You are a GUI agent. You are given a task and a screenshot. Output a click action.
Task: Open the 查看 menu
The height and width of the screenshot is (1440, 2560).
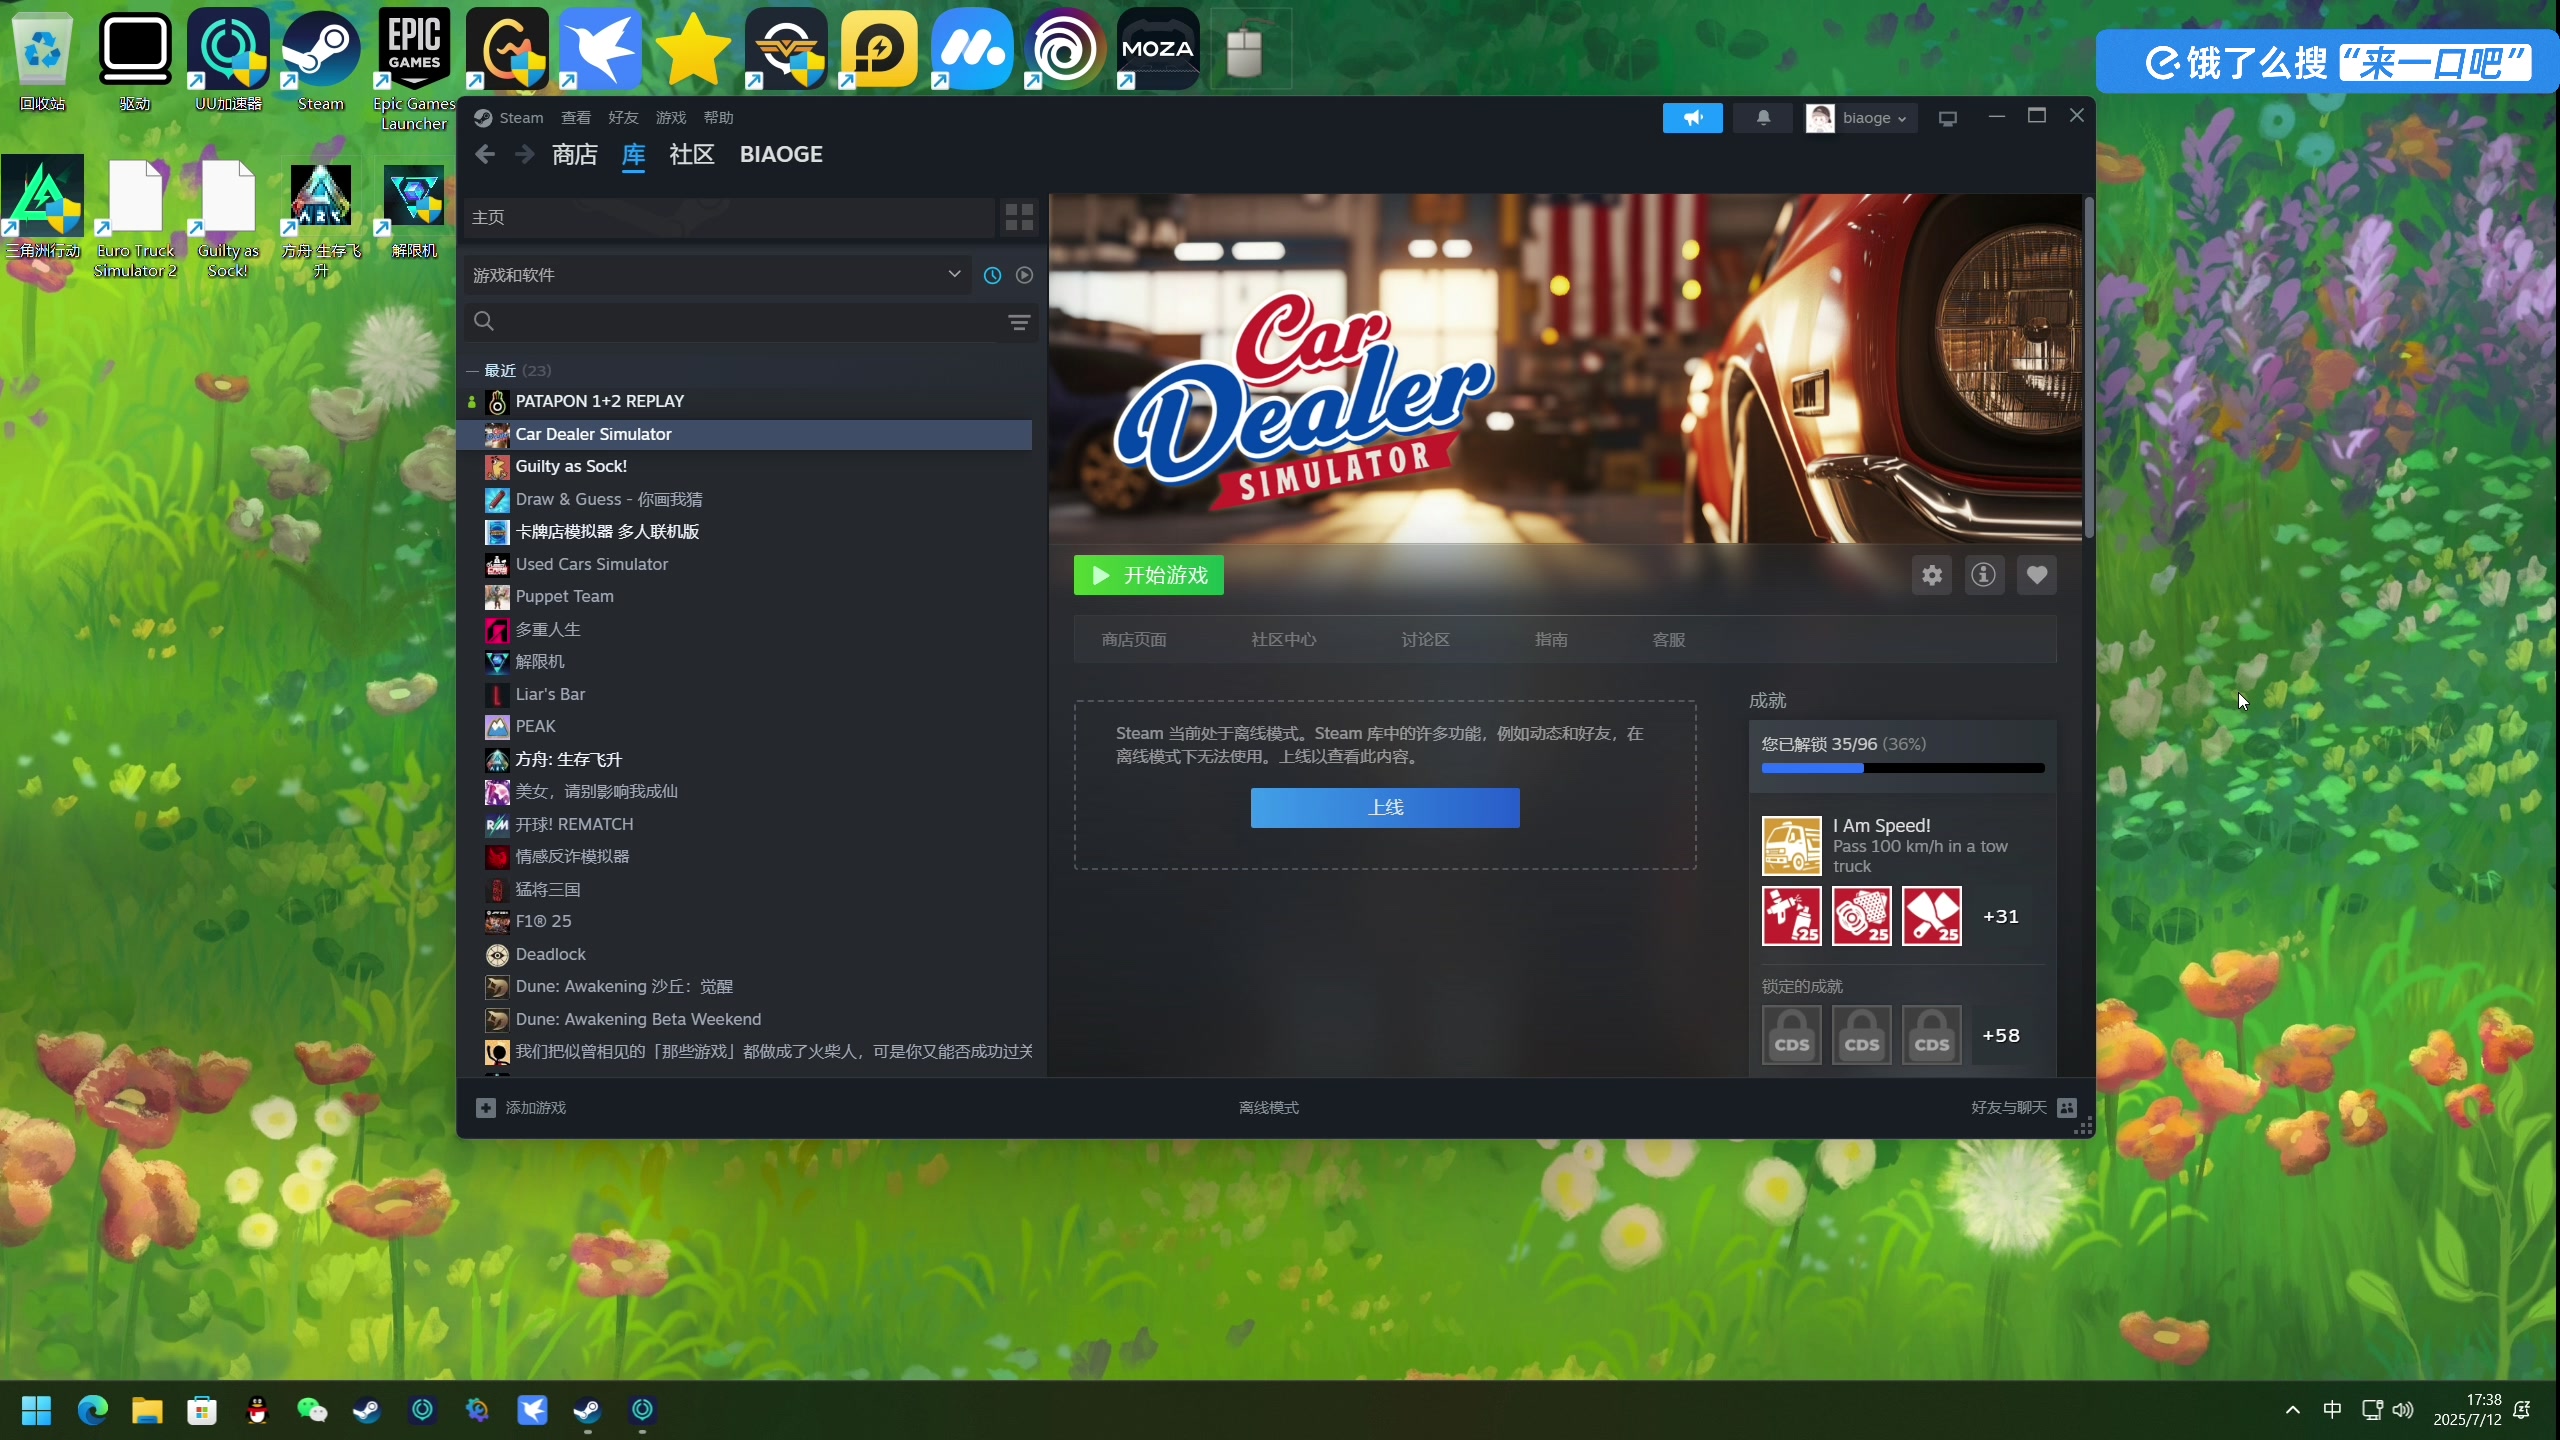576,117
